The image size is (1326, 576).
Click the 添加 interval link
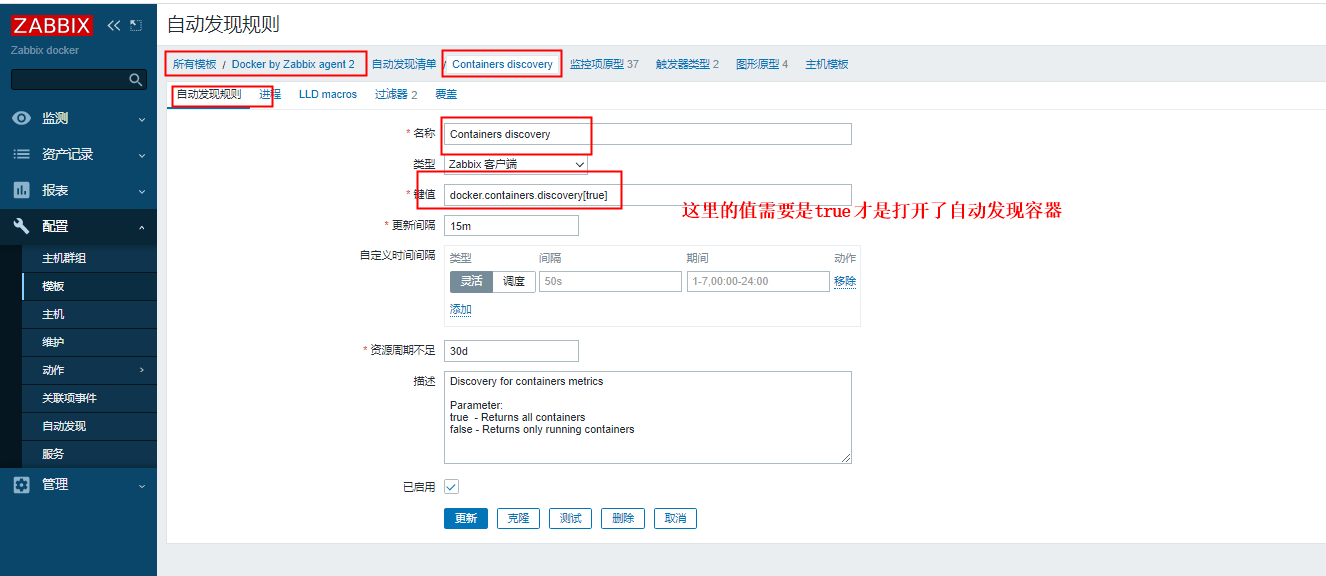pyautogui.click(x=461, y=310)
